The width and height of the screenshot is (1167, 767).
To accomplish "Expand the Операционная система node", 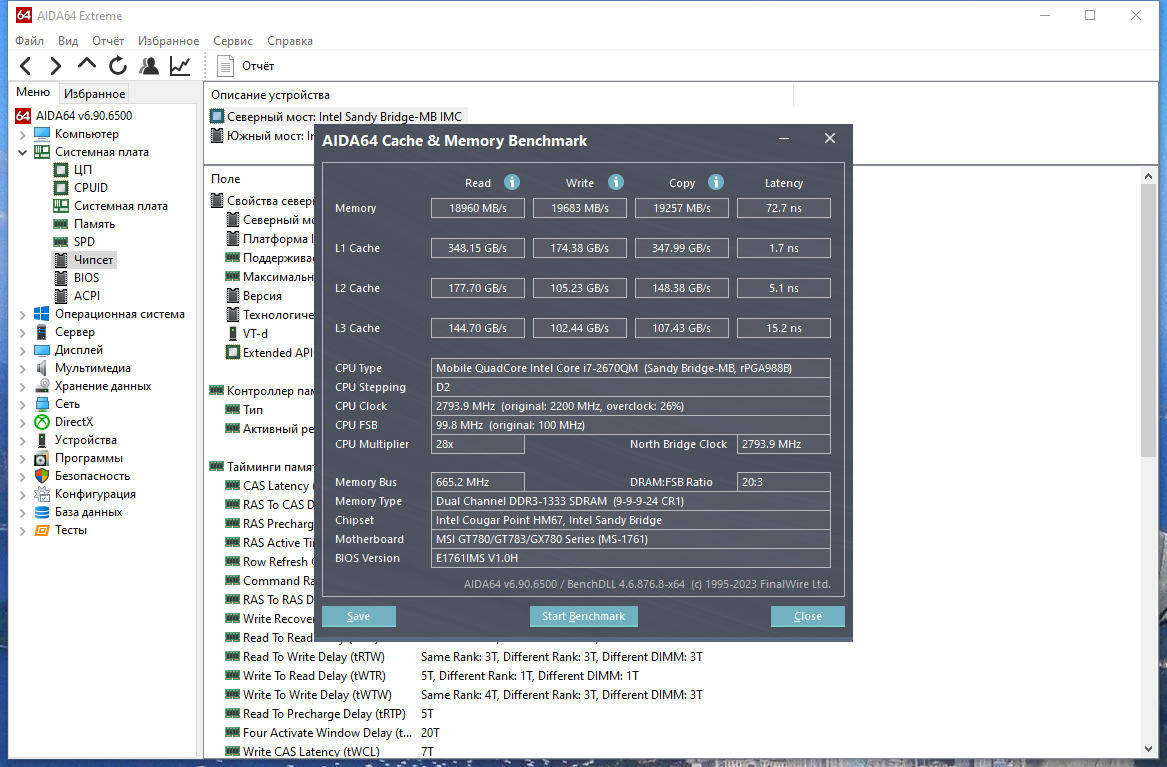I will click(22, 315).
